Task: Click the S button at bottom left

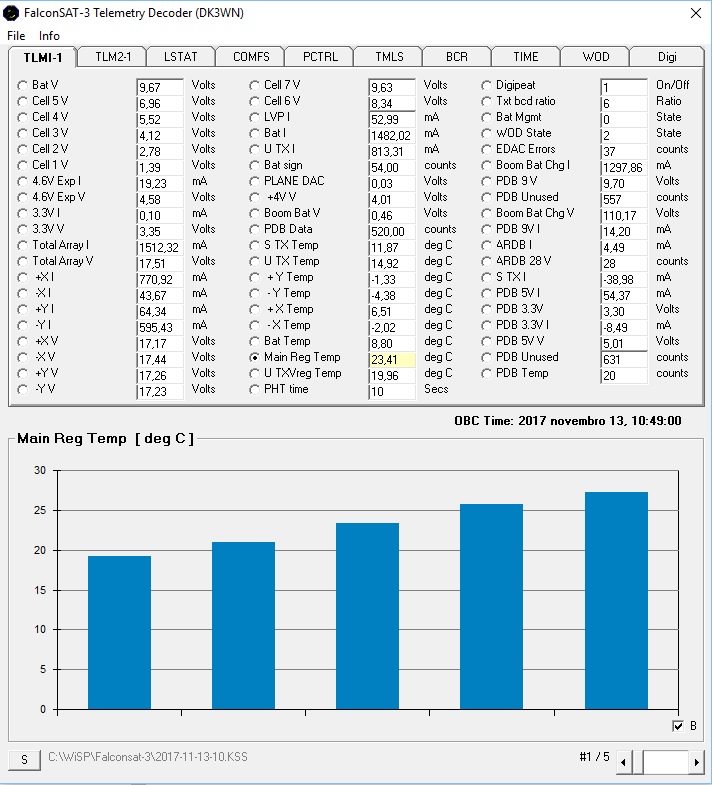Action: (x=25, y=759)
